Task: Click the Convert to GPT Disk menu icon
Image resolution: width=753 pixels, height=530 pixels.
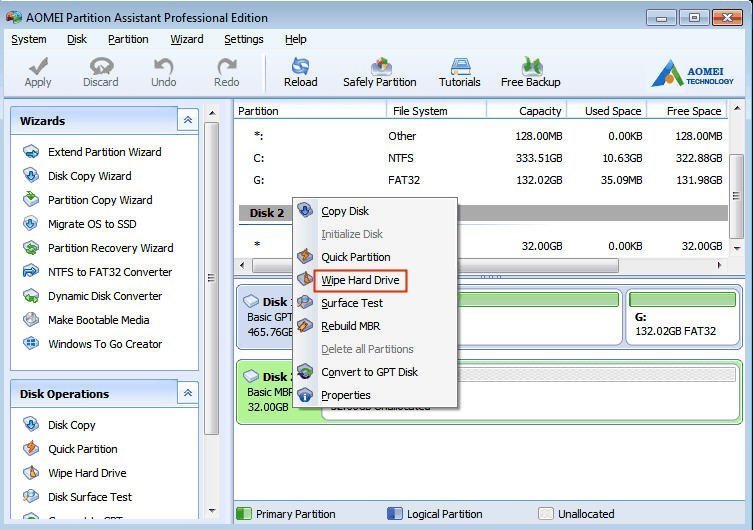Action: 305,372
